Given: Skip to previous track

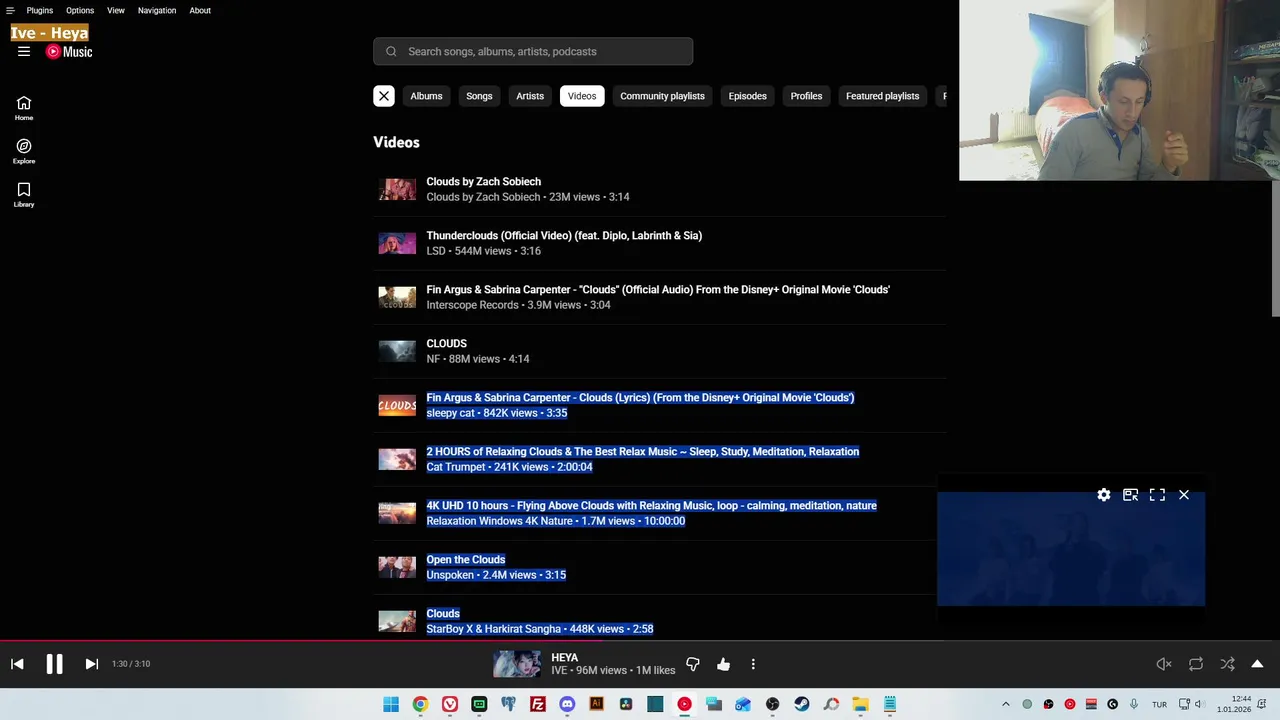Looking at the screenshot, I should click(17, 664).
